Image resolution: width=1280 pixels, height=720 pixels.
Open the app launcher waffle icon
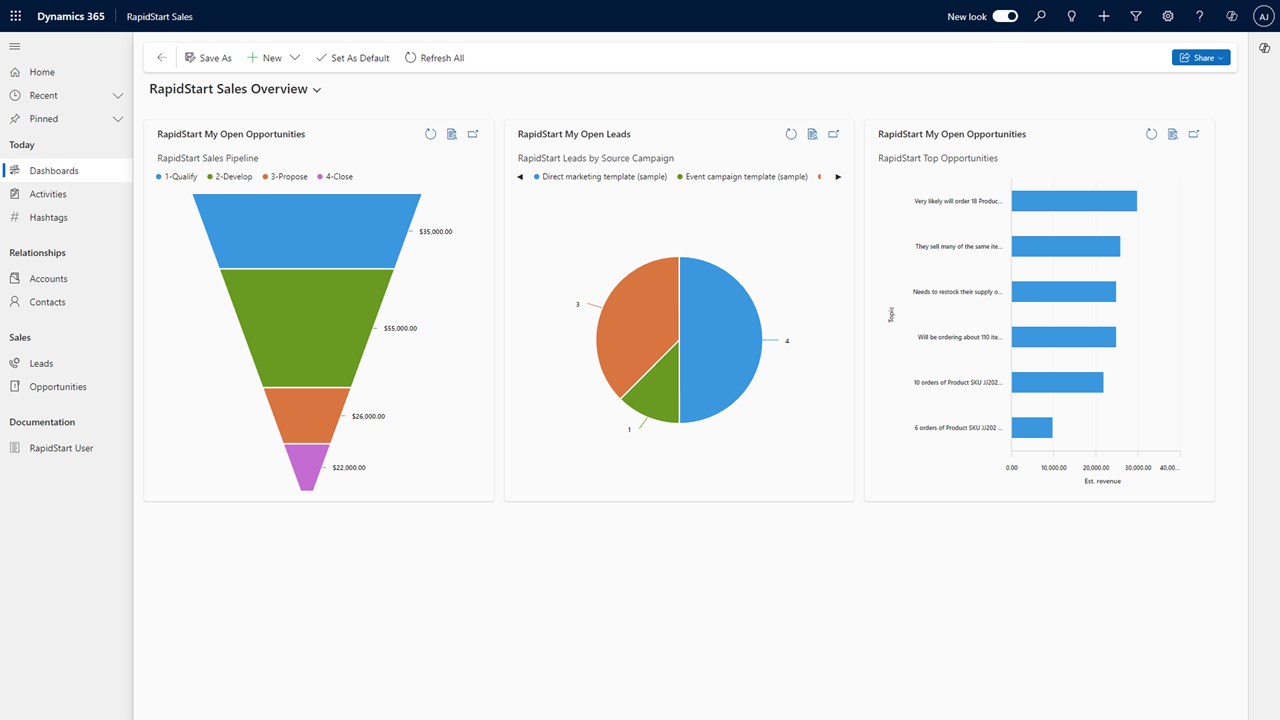click(x=15, y=16)
